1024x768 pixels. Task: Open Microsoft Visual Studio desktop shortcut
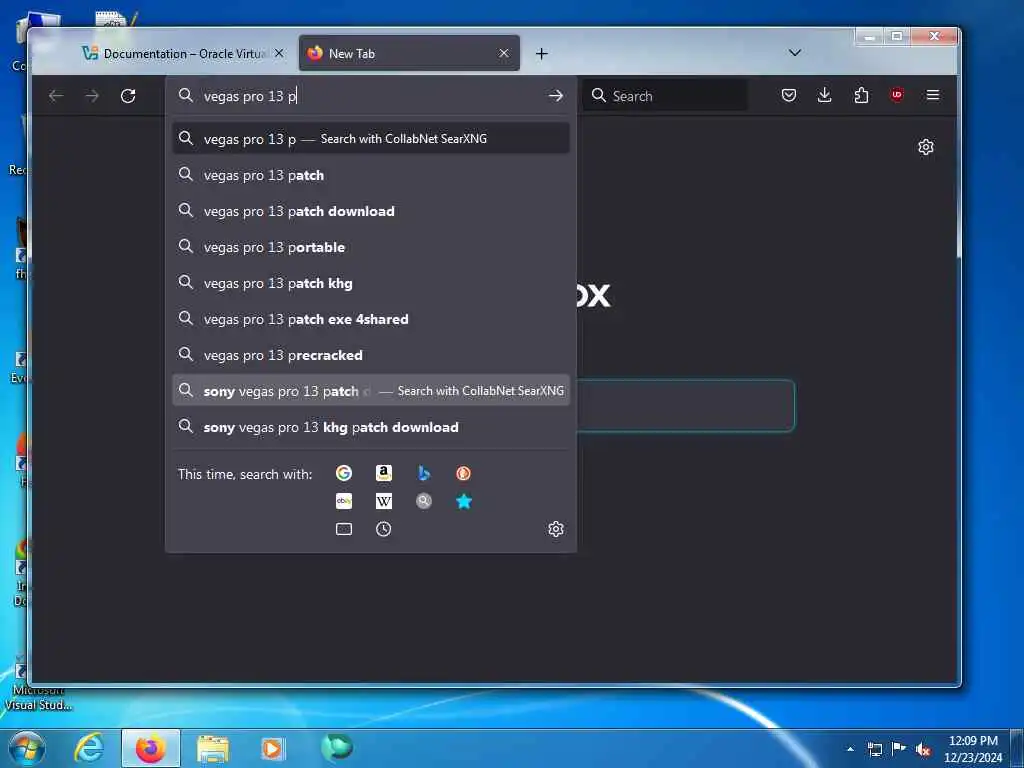(39, 684)
